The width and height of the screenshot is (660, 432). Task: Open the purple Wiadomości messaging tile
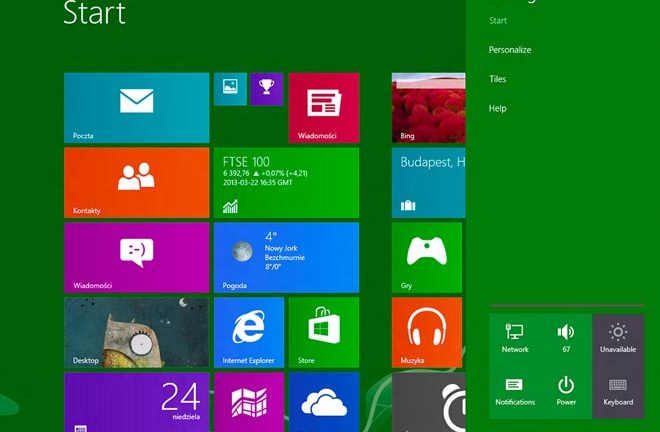[x=136, y=258]
